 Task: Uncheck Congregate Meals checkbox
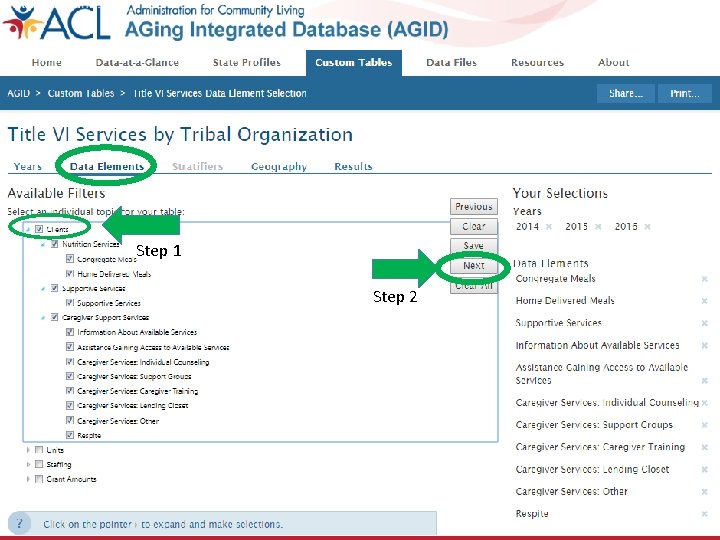tap(70, 259)
